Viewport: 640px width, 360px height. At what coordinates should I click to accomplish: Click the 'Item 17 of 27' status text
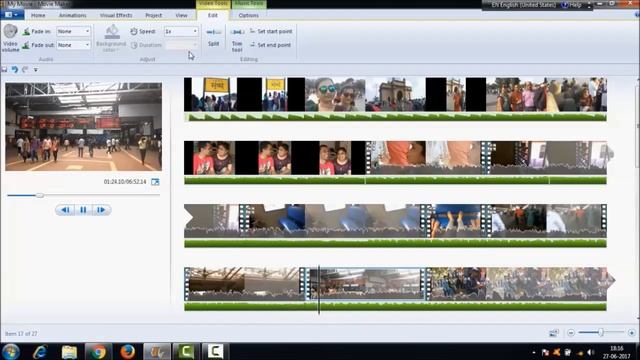(x=21, y=333)
